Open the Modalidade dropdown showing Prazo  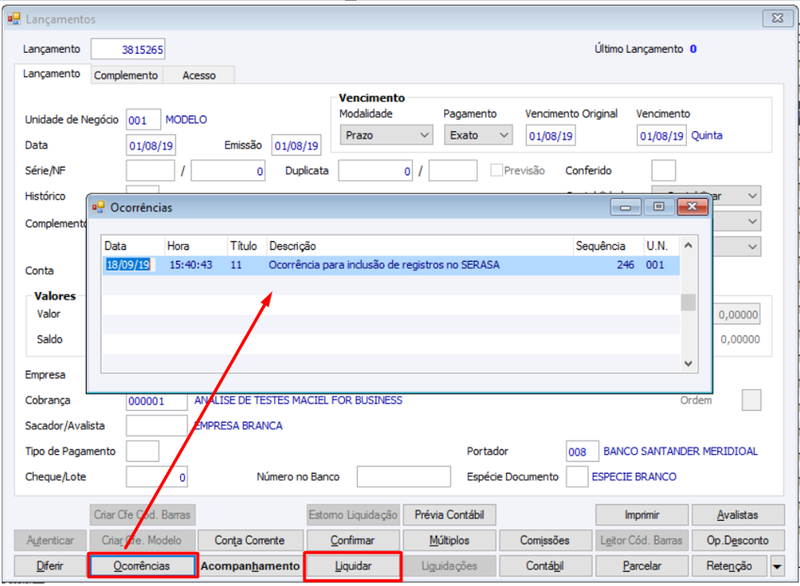click(386, 135)
